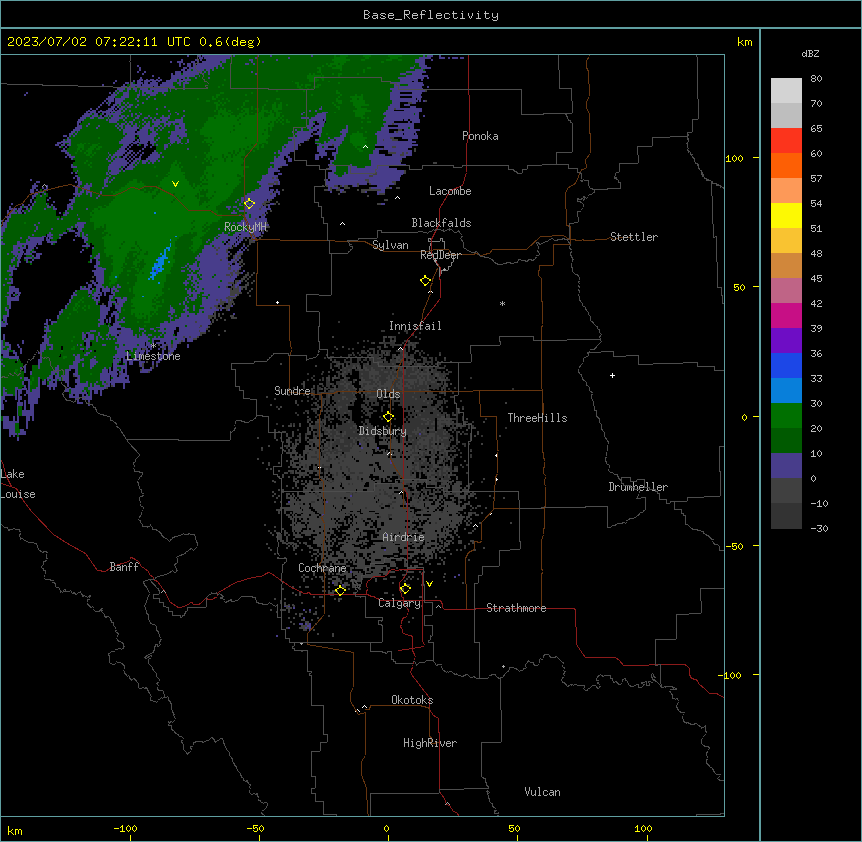862x842 pixels.
Task: Click the 100 tick label on the right axis
Action: pos(734,158)
